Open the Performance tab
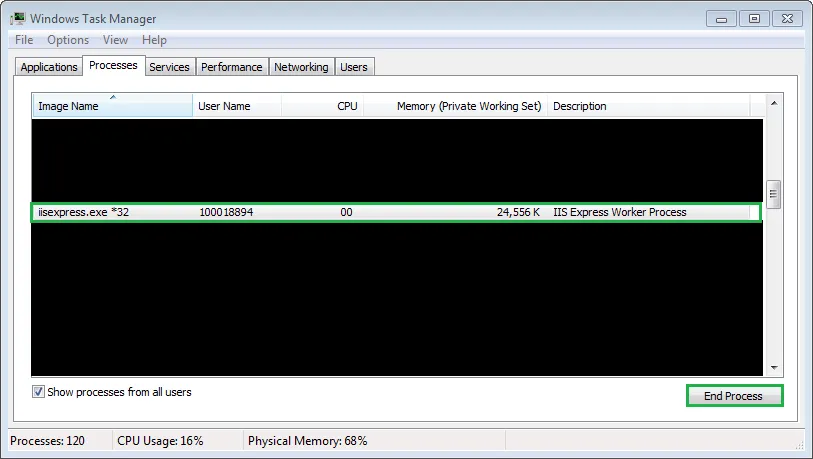 point(231,67)
